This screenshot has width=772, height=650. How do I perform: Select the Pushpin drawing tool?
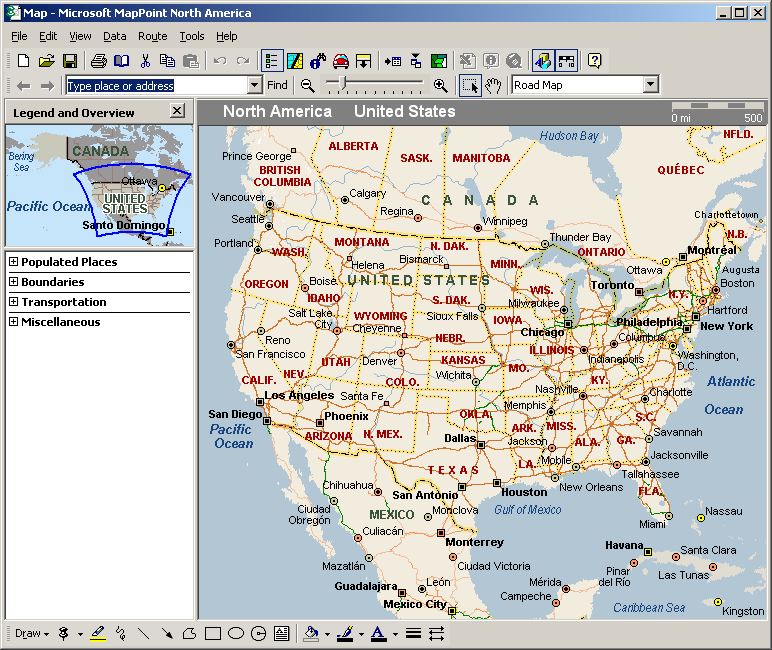pos(64,633)
